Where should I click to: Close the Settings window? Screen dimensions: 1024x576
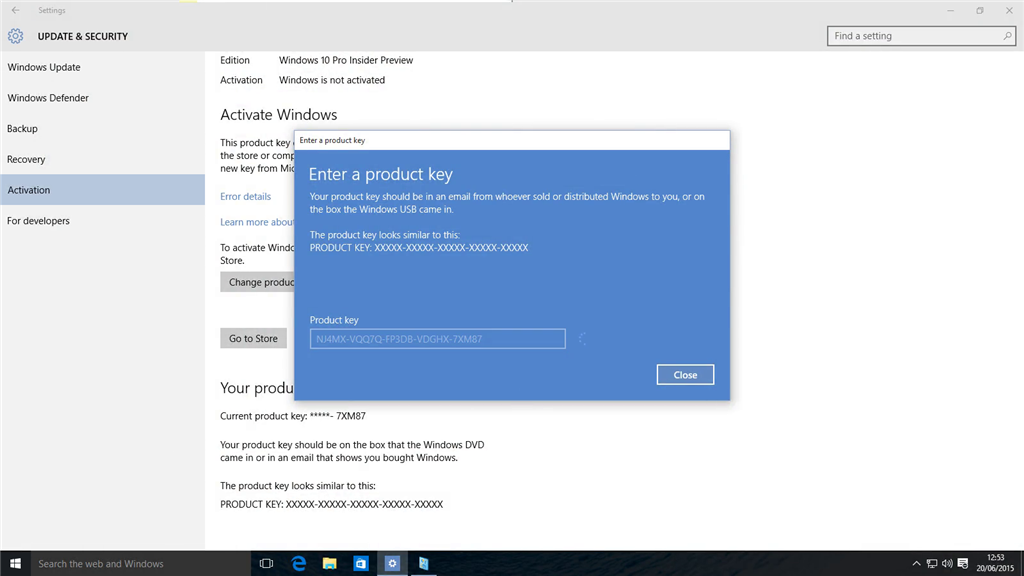click(1009, 10)
